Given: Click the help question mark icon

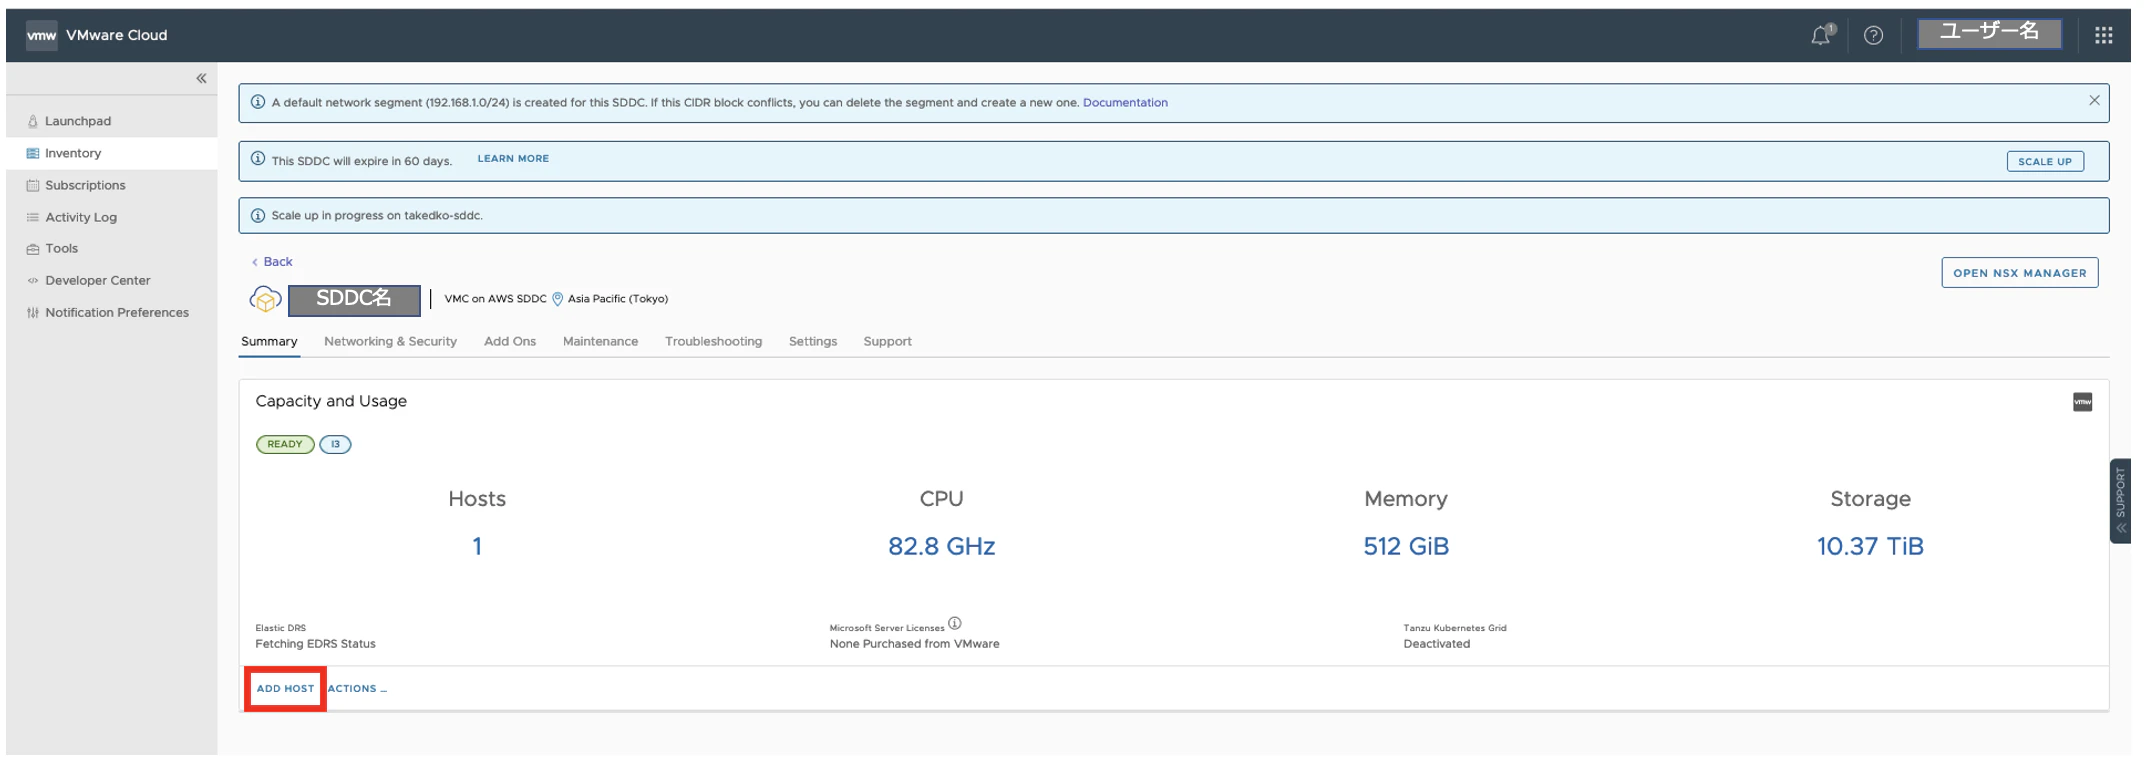Looking at the screenshot, I should (x=1873, y=35).
